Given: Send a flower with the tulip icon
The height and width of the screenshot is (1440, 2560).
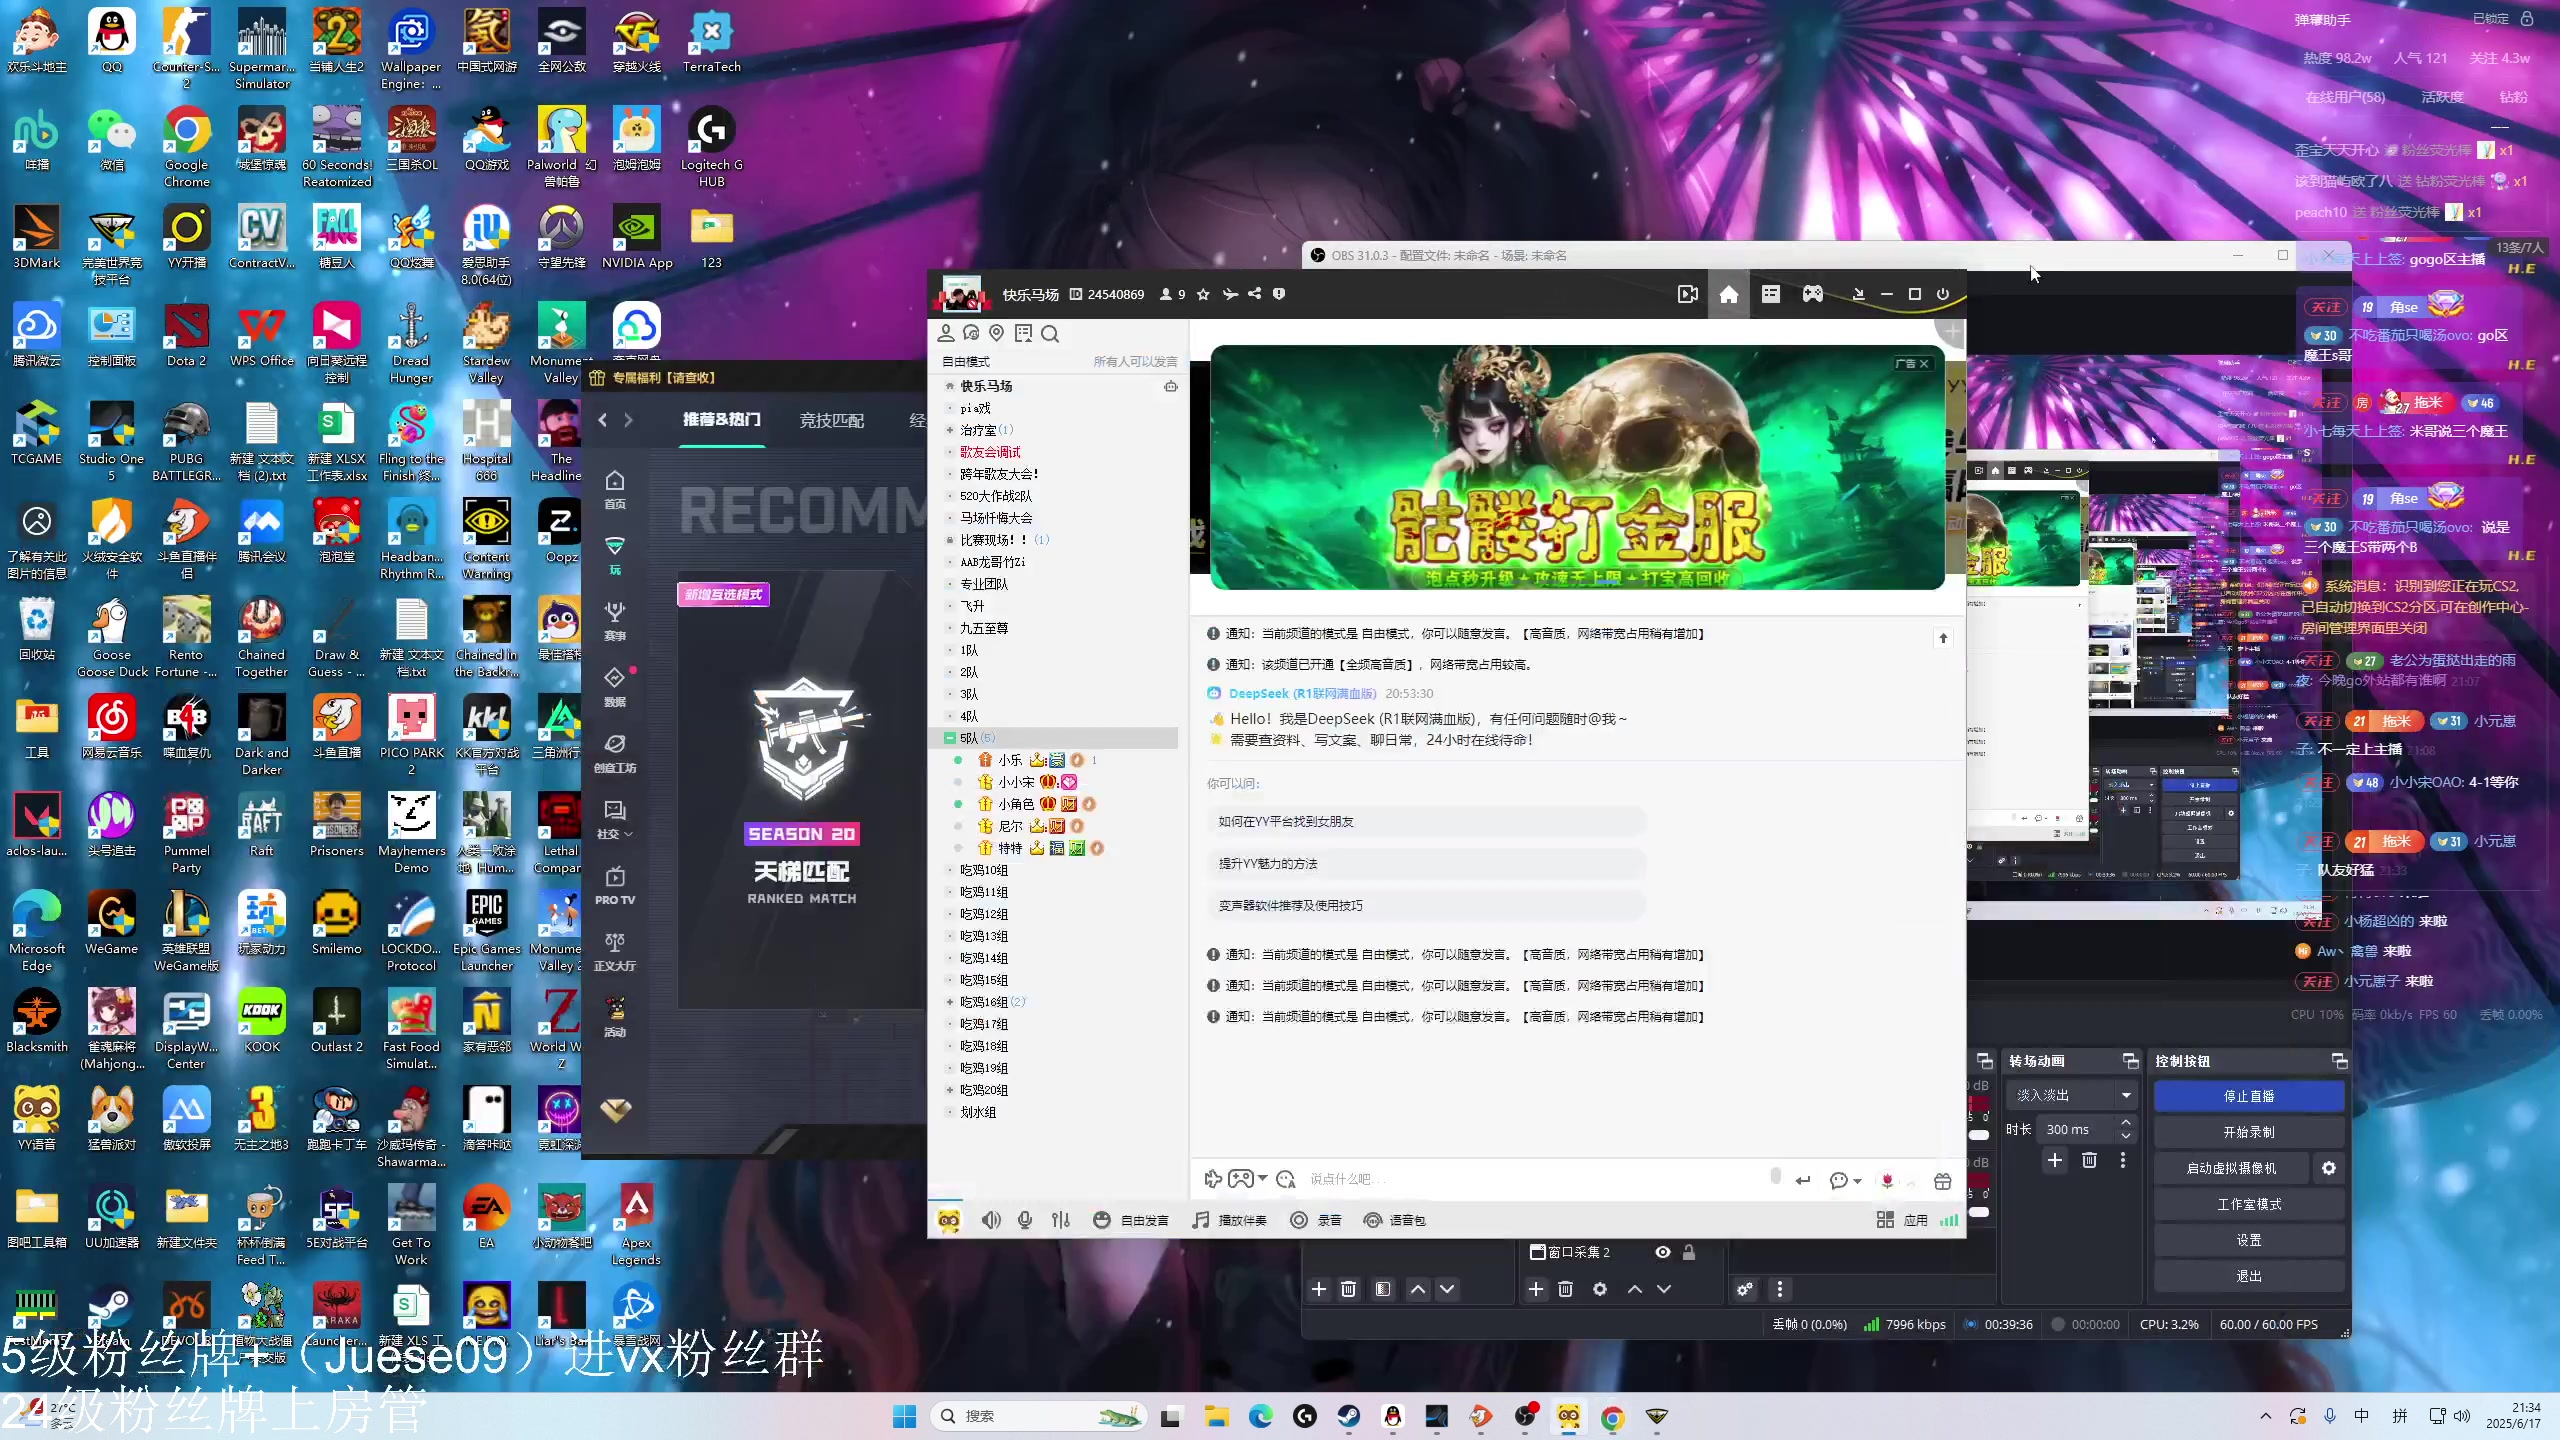Looking at the screenshot, I should click(1887, 1181).
